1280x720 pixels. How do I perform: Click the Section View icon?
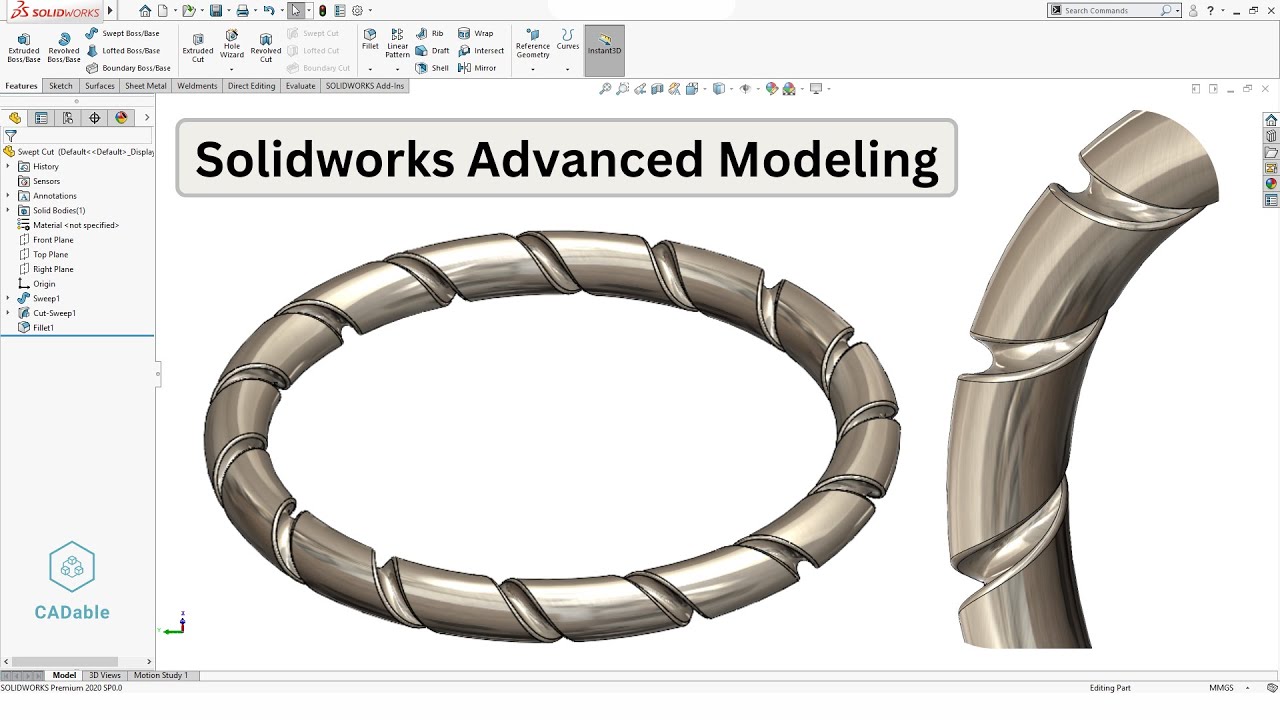pyautogui.click(x=657, y=89)
